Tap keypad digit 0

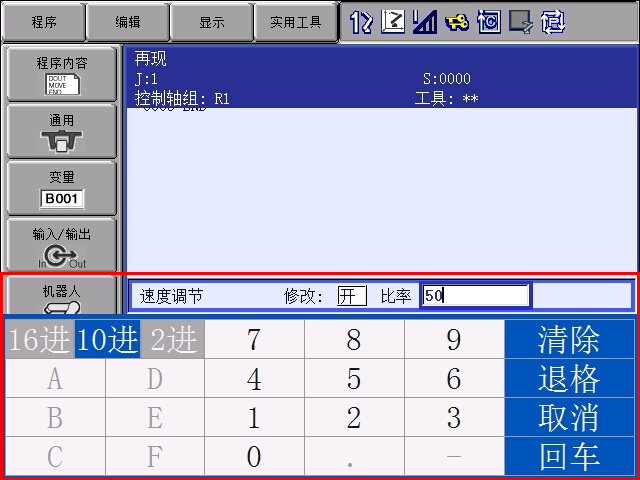pyautogui.click(x=254, y=456)
